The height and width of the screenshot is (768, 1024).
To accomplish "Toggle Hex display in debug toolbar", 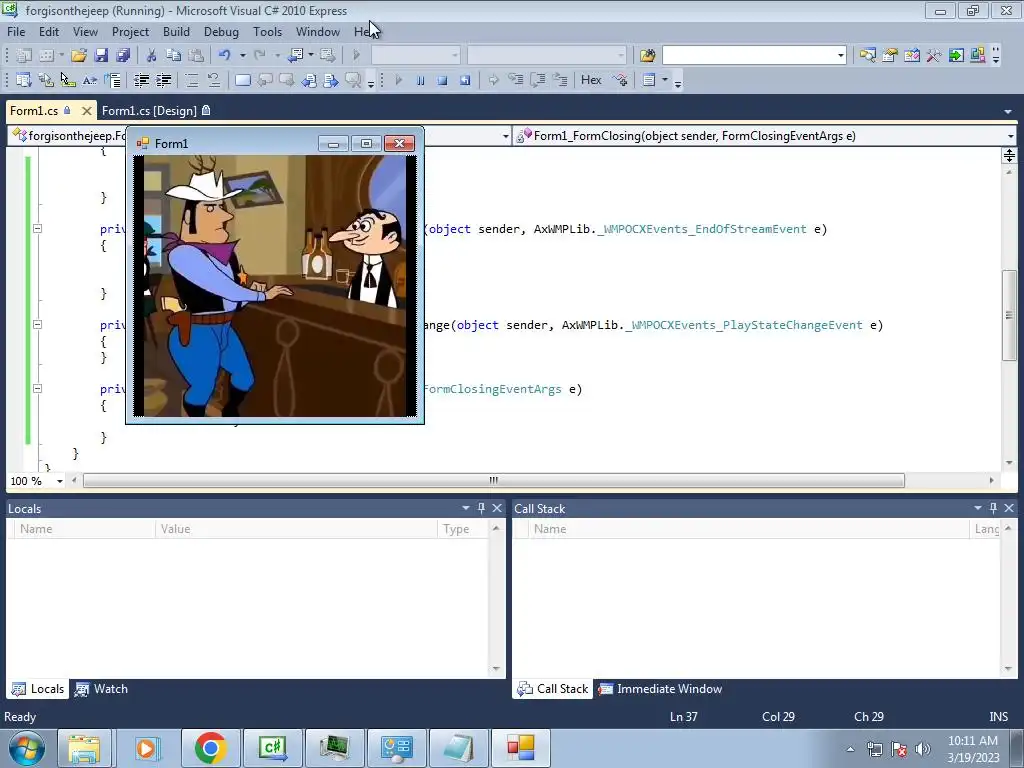I will point(591,80).
